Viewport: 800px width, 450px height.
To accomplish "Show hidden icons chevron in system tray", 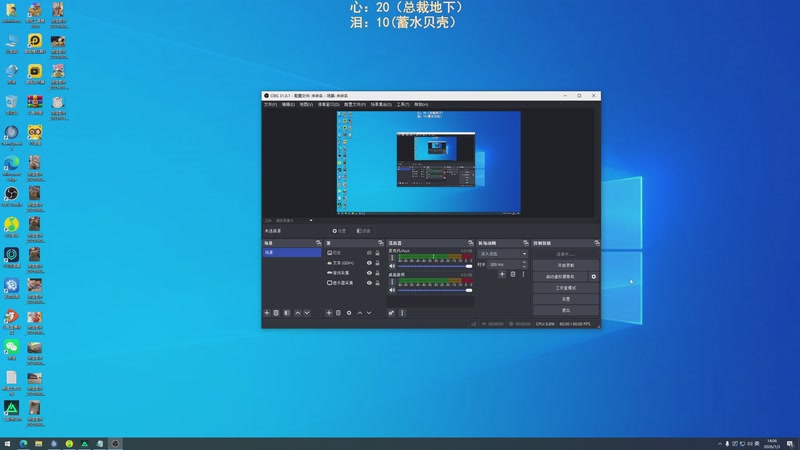I will 720,444.
